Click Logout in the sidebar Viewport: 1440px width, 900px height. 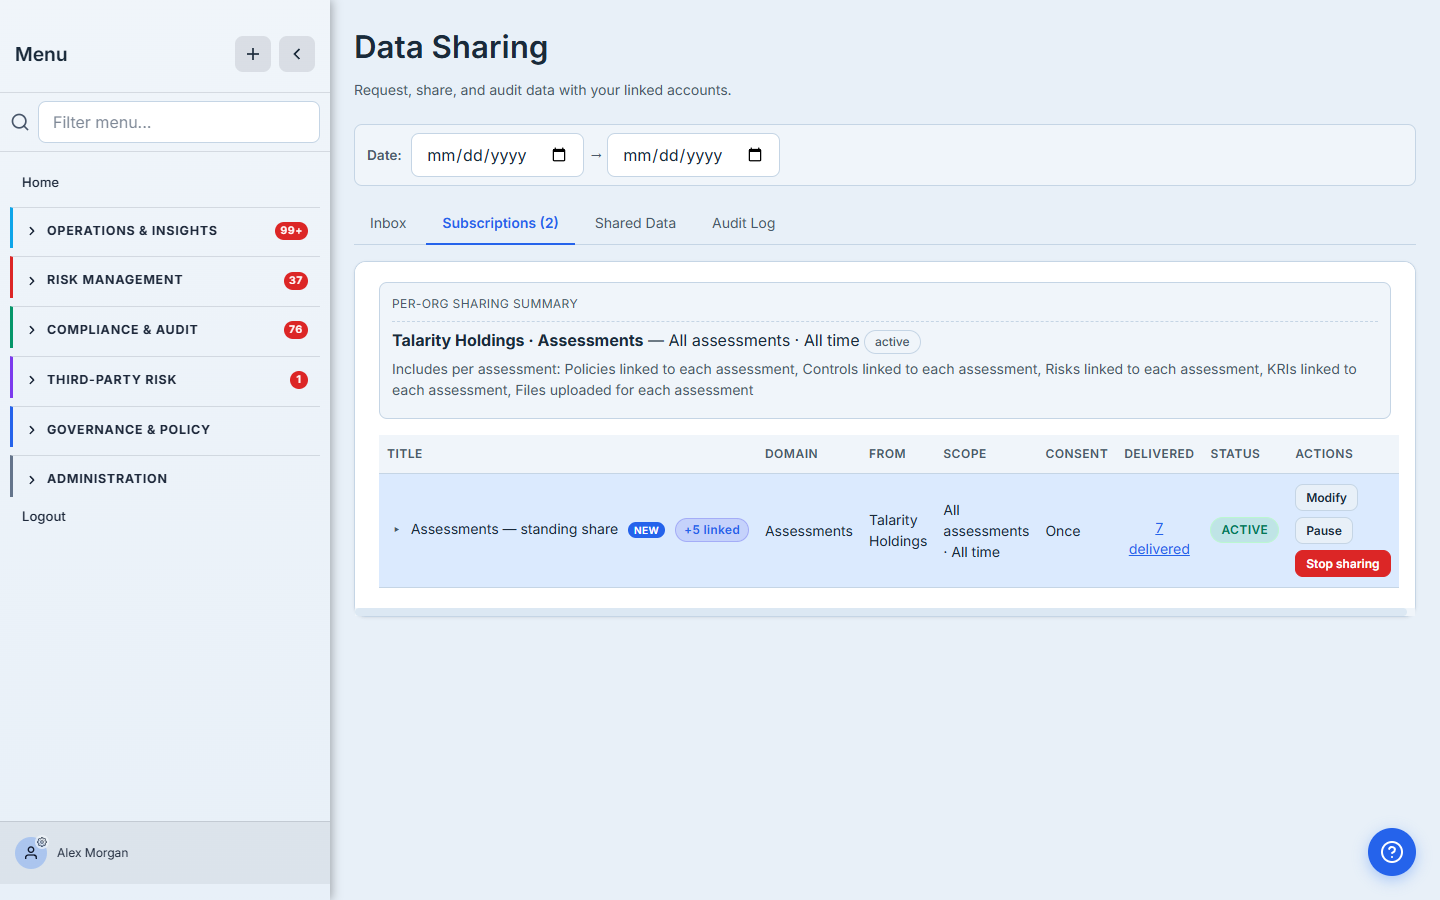tap(44, 516)
